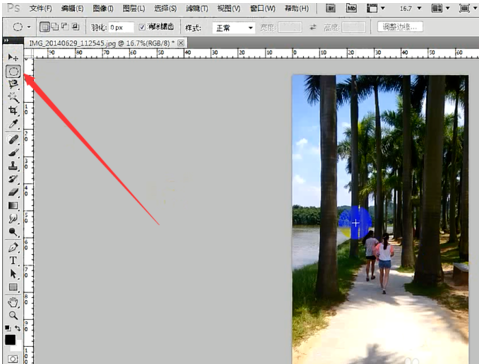
Task: Open the 图像(I) menu
Action: [103, 8]
